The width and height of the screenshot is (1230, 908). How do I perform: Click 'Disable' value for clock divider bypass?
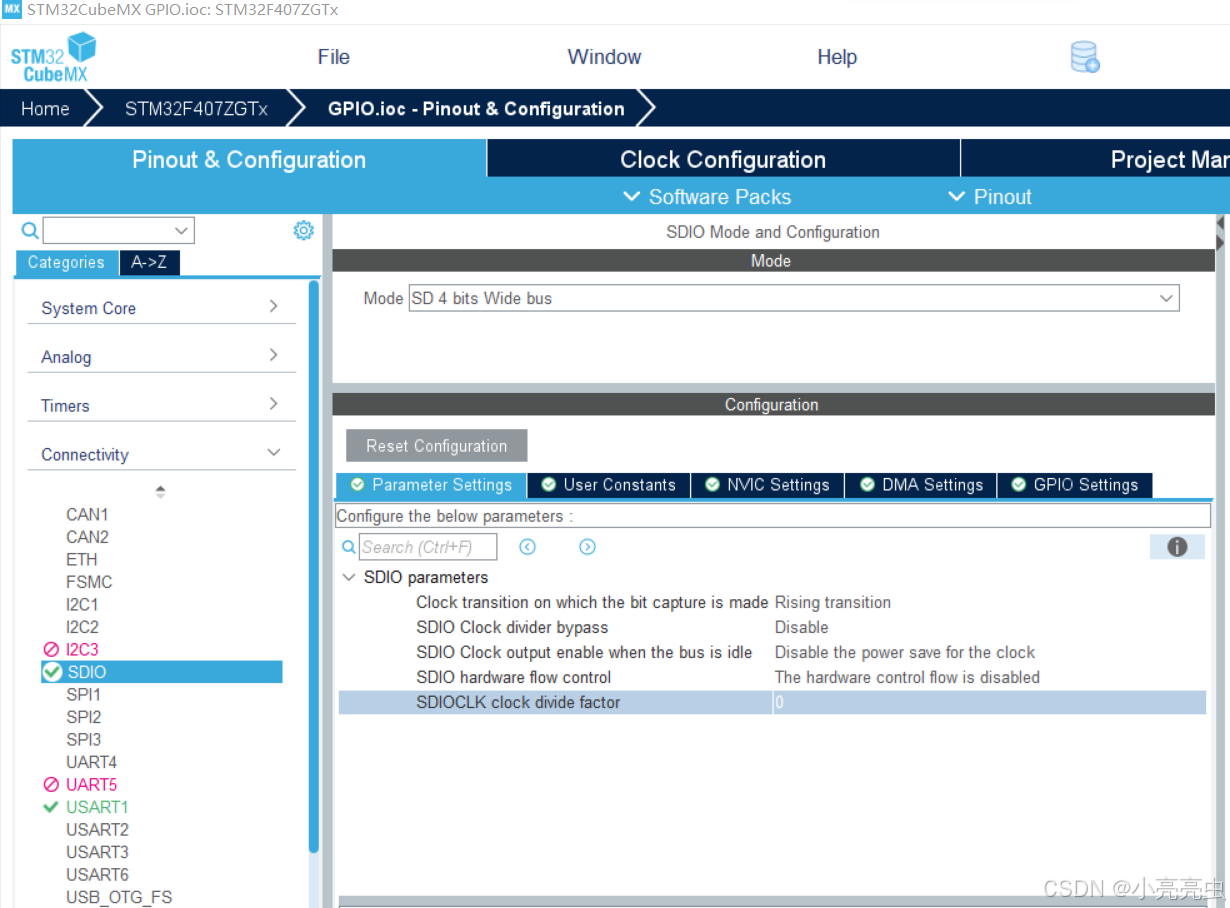coord(801,627)
